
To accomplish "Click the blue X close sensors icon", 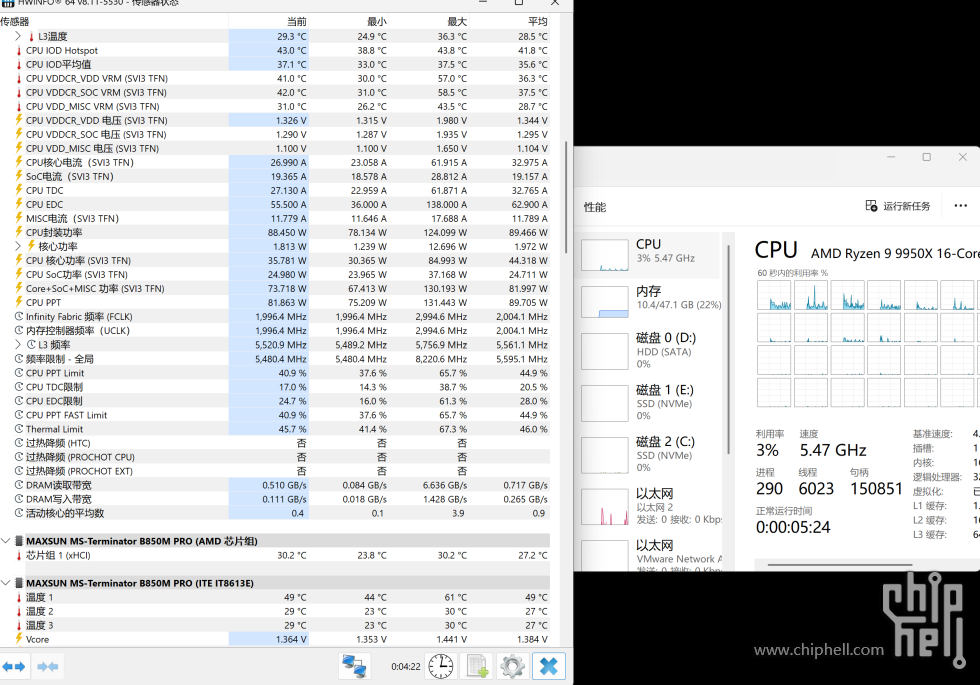I will (548, 666).
